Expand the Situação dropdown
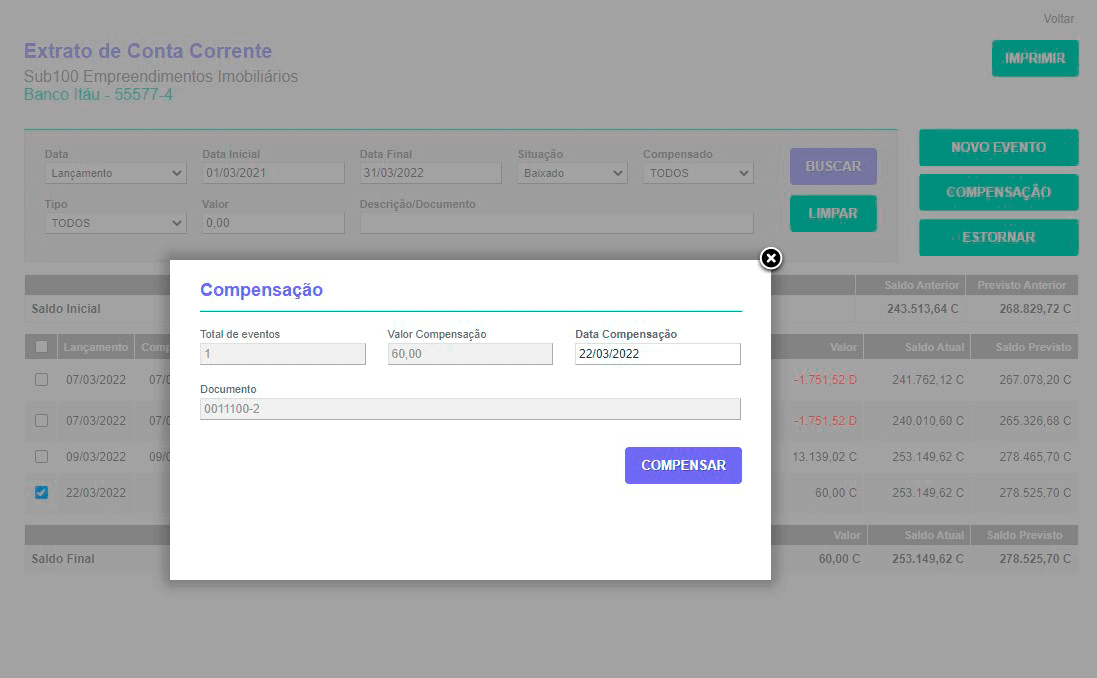The width and height of the screenshot is (1097, 678). [x=572, y=173]
